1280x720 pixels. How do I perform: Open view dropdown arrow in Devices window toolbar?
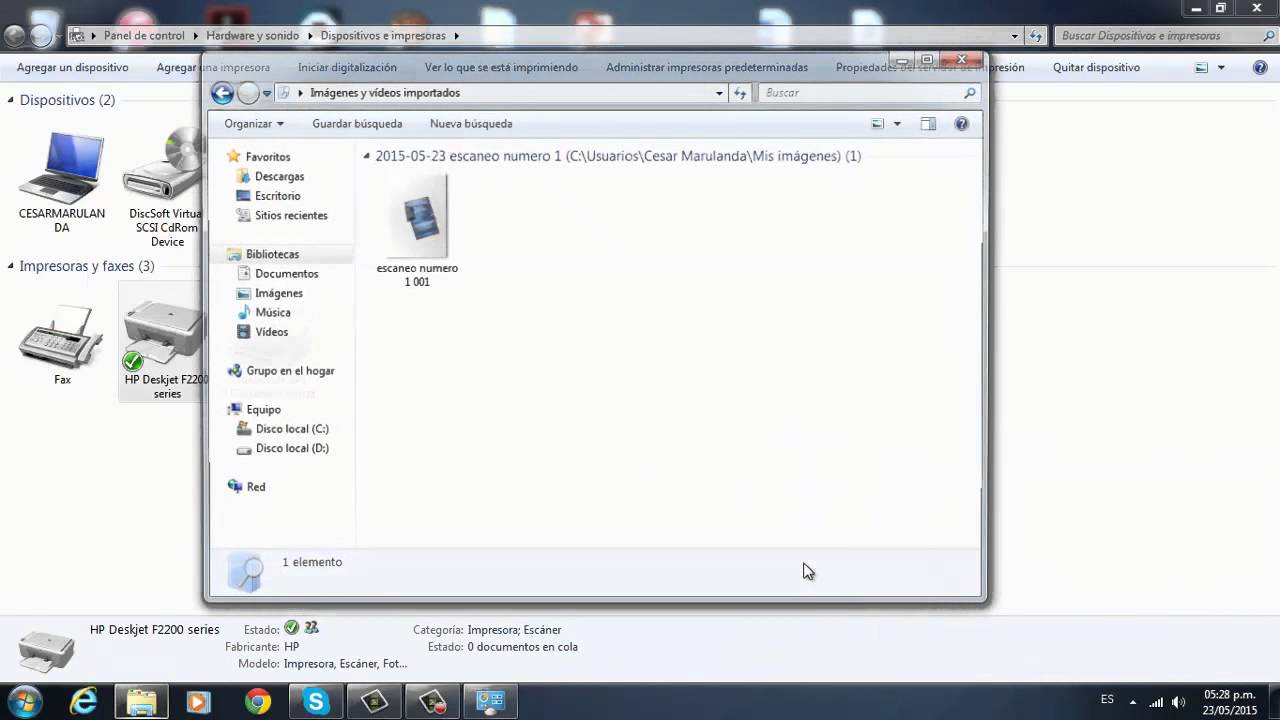point(1221,68)
